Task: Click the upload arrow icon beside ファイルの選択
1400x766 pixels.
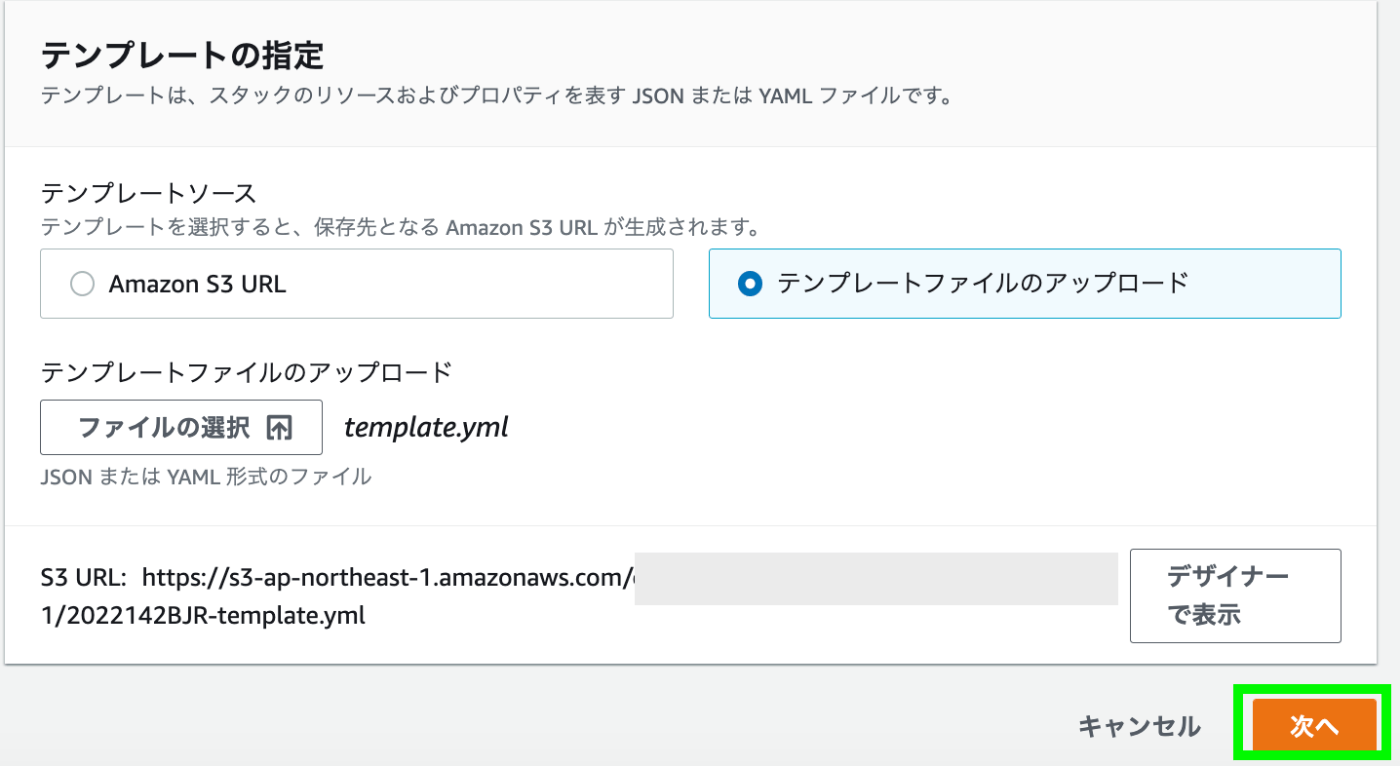Action: pyautogui.click(x=279, y=428)
